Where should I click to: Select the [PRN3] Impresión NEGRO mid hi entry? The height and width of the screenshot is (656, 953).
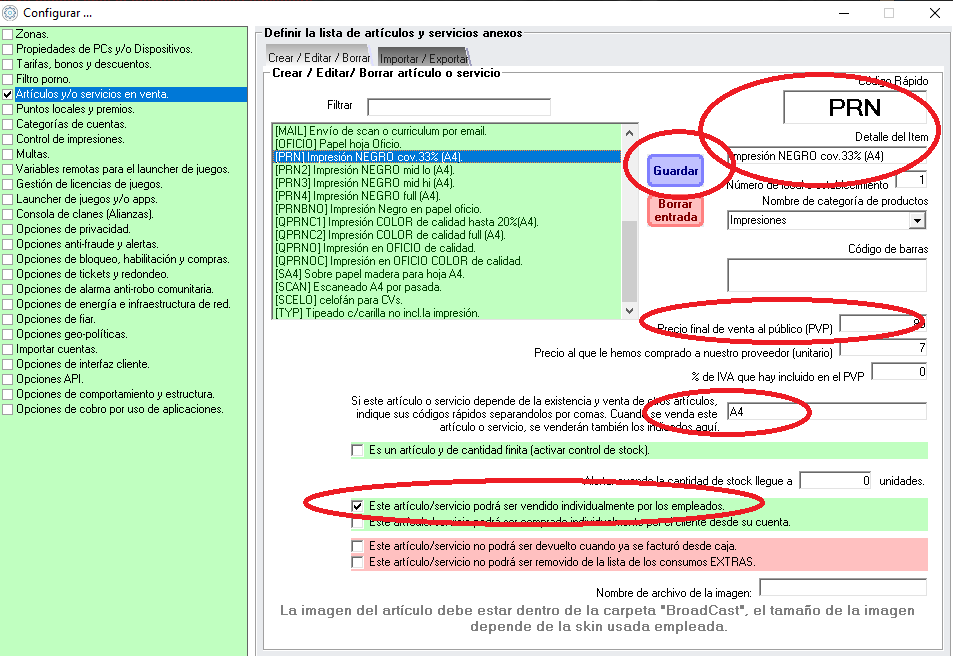pos(446,183)
